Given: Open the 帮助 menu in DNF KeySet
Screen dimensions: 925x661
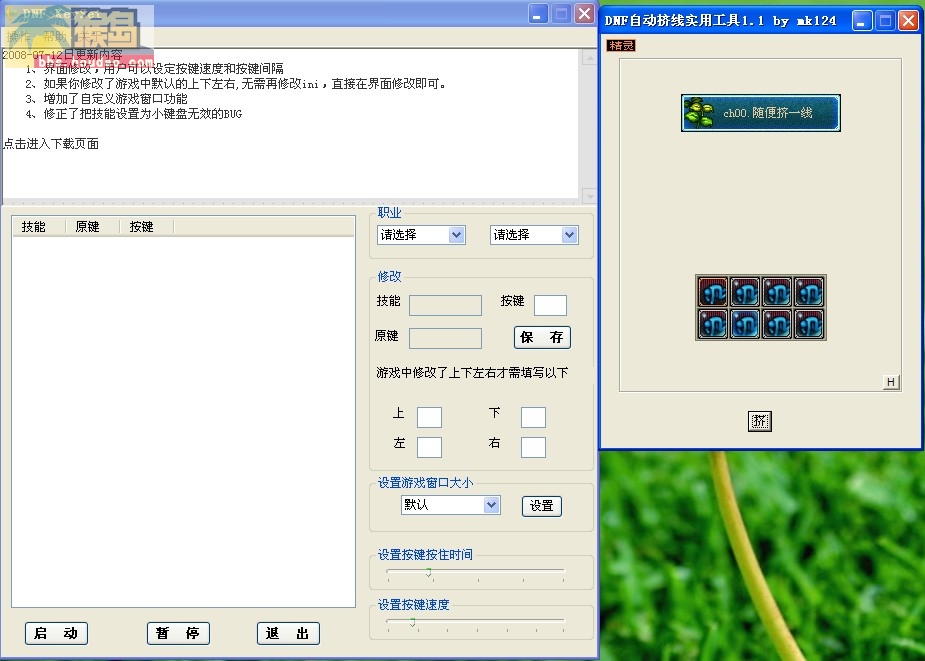Looking at the screenshot, I should [x=54, y=37].
